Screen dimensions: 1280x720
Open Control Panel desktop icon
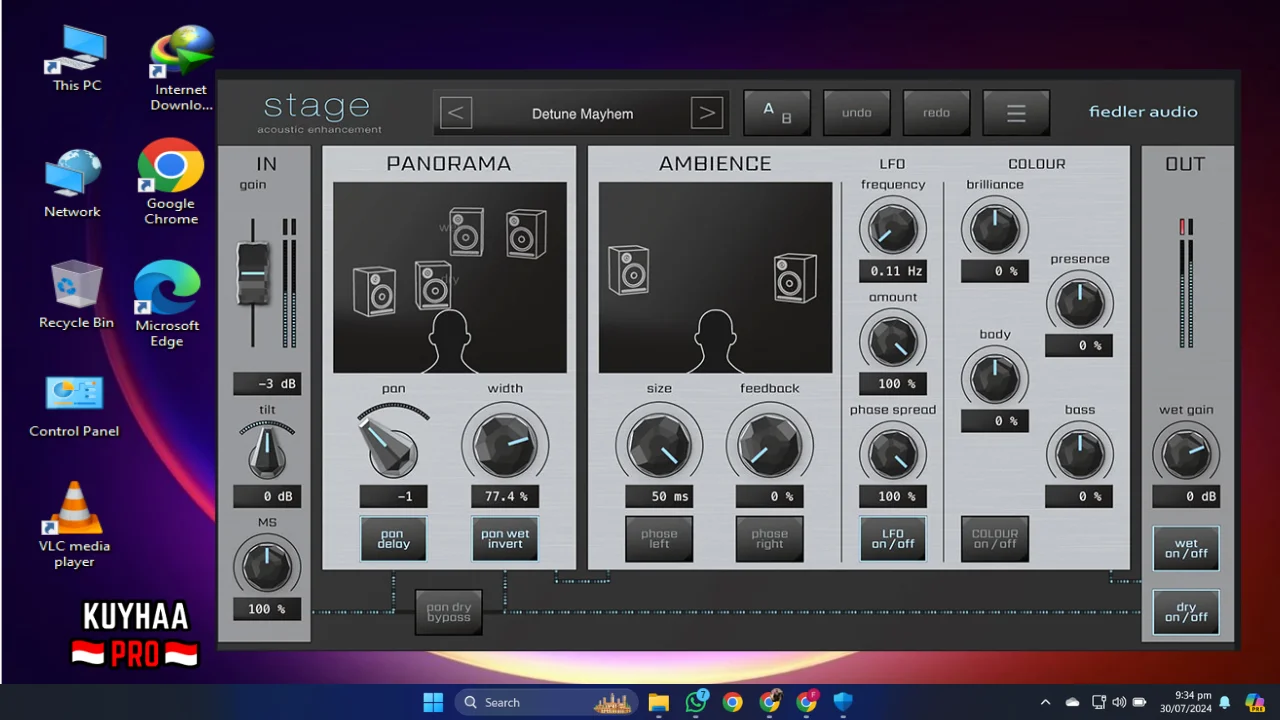(74, 407)
